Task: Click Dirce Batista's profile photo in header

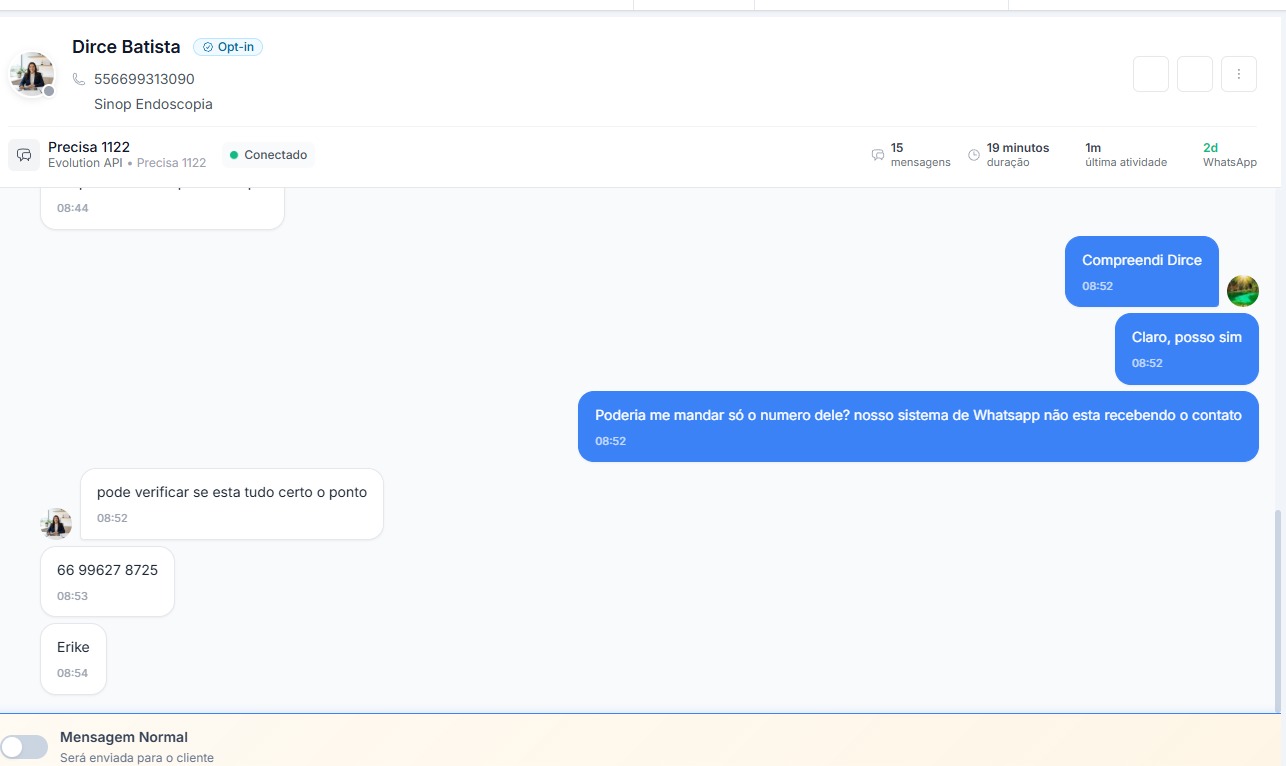Action: click(31, 74)
